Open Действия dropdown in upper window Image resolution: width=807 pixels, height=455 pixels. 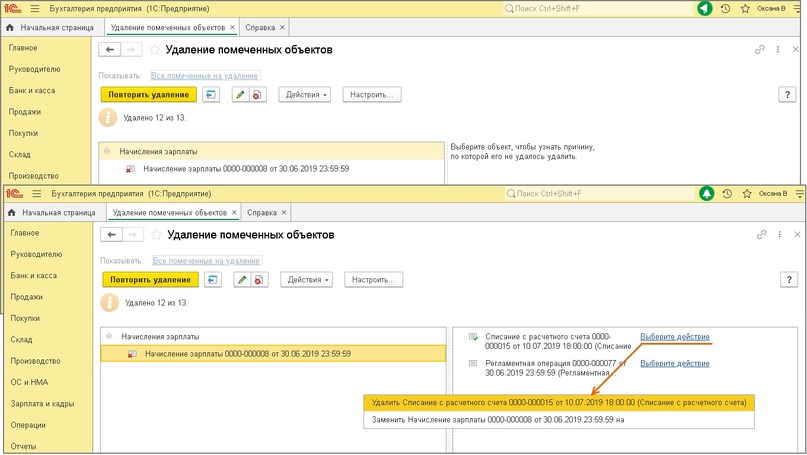[x=305, y=95]
